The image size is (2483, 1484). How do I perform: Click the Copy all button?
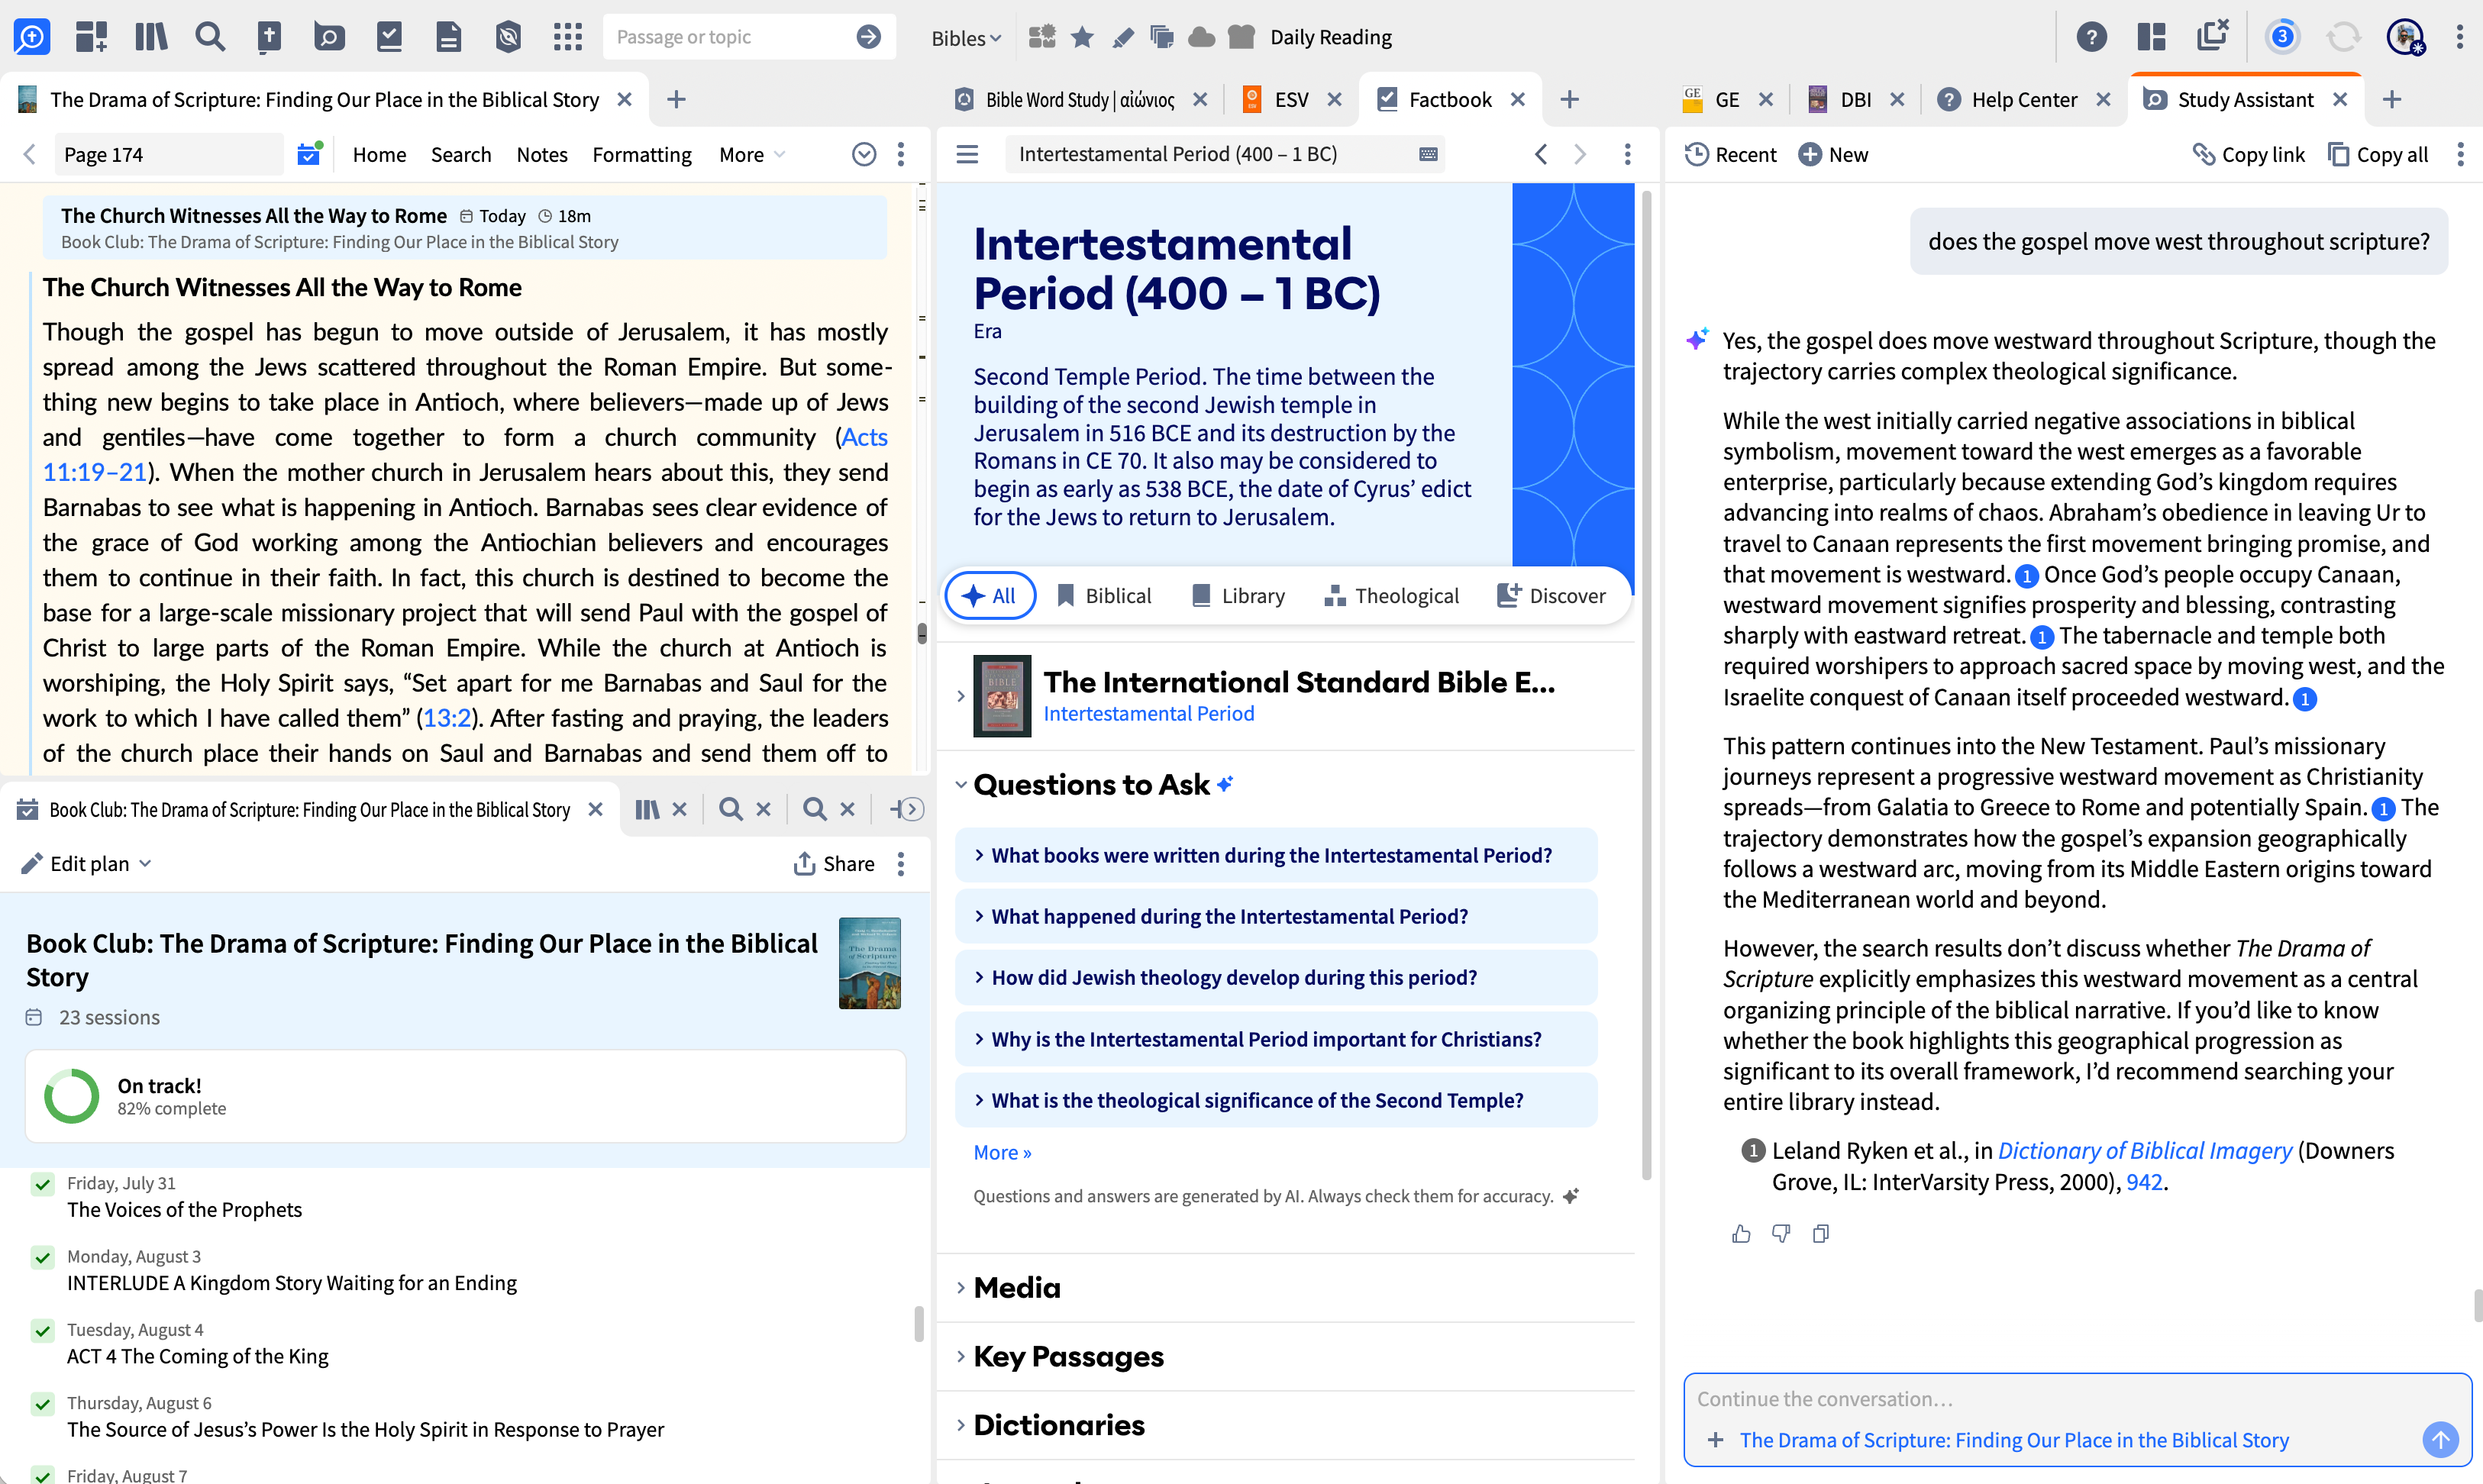coord(2378,154)
